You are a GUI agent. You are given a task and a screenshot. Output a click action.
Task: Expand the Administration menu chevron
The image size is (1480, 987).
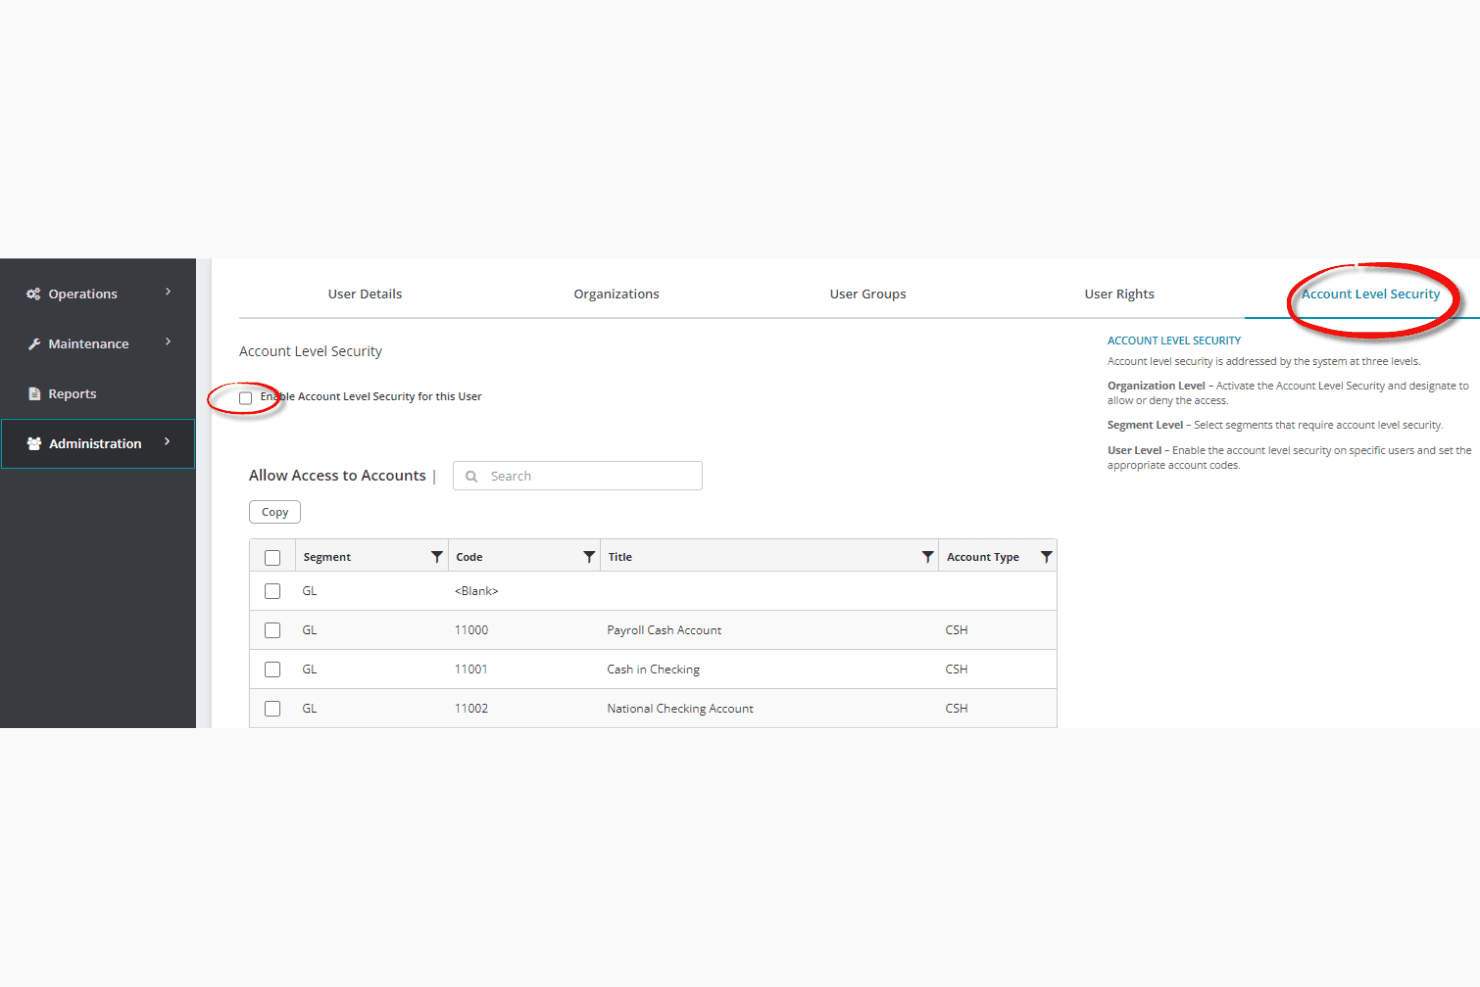tap(167, 442)
